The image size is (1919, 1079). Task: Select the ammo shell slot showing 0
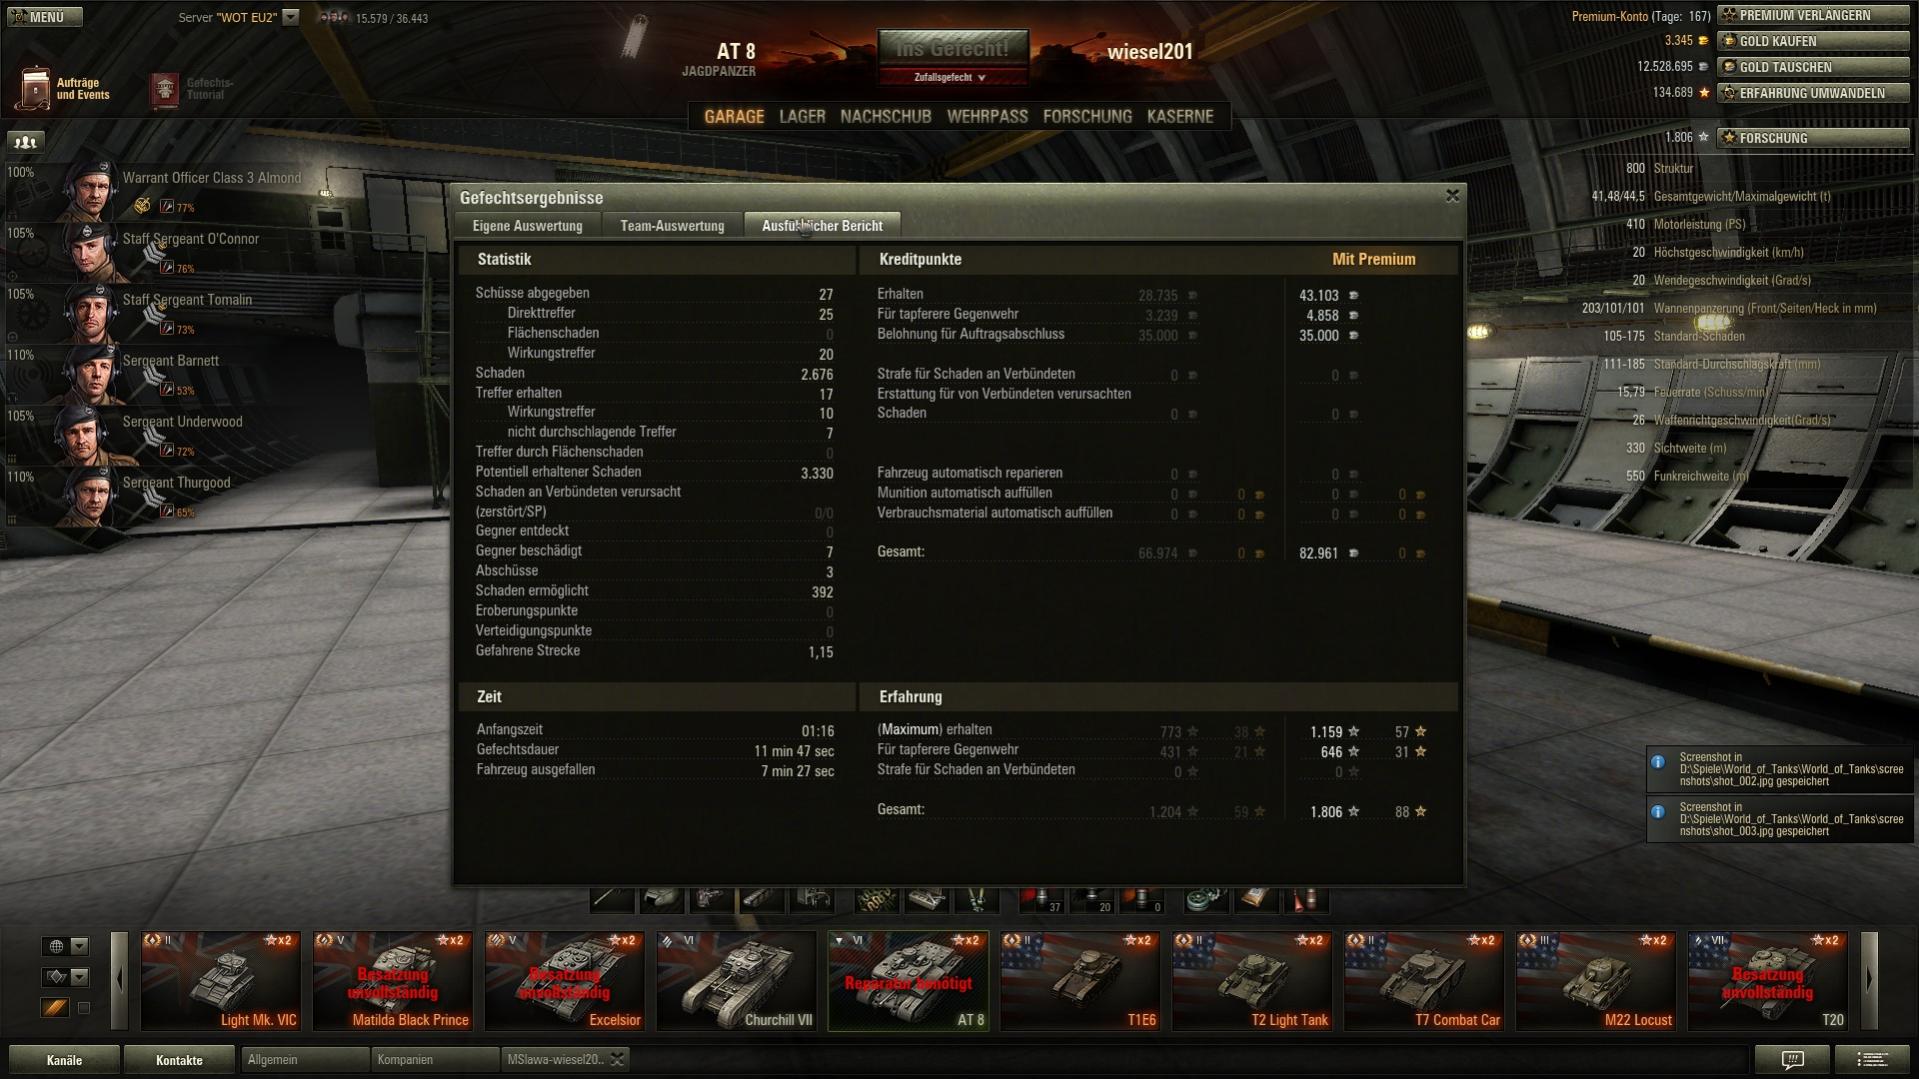(1141, 900)
